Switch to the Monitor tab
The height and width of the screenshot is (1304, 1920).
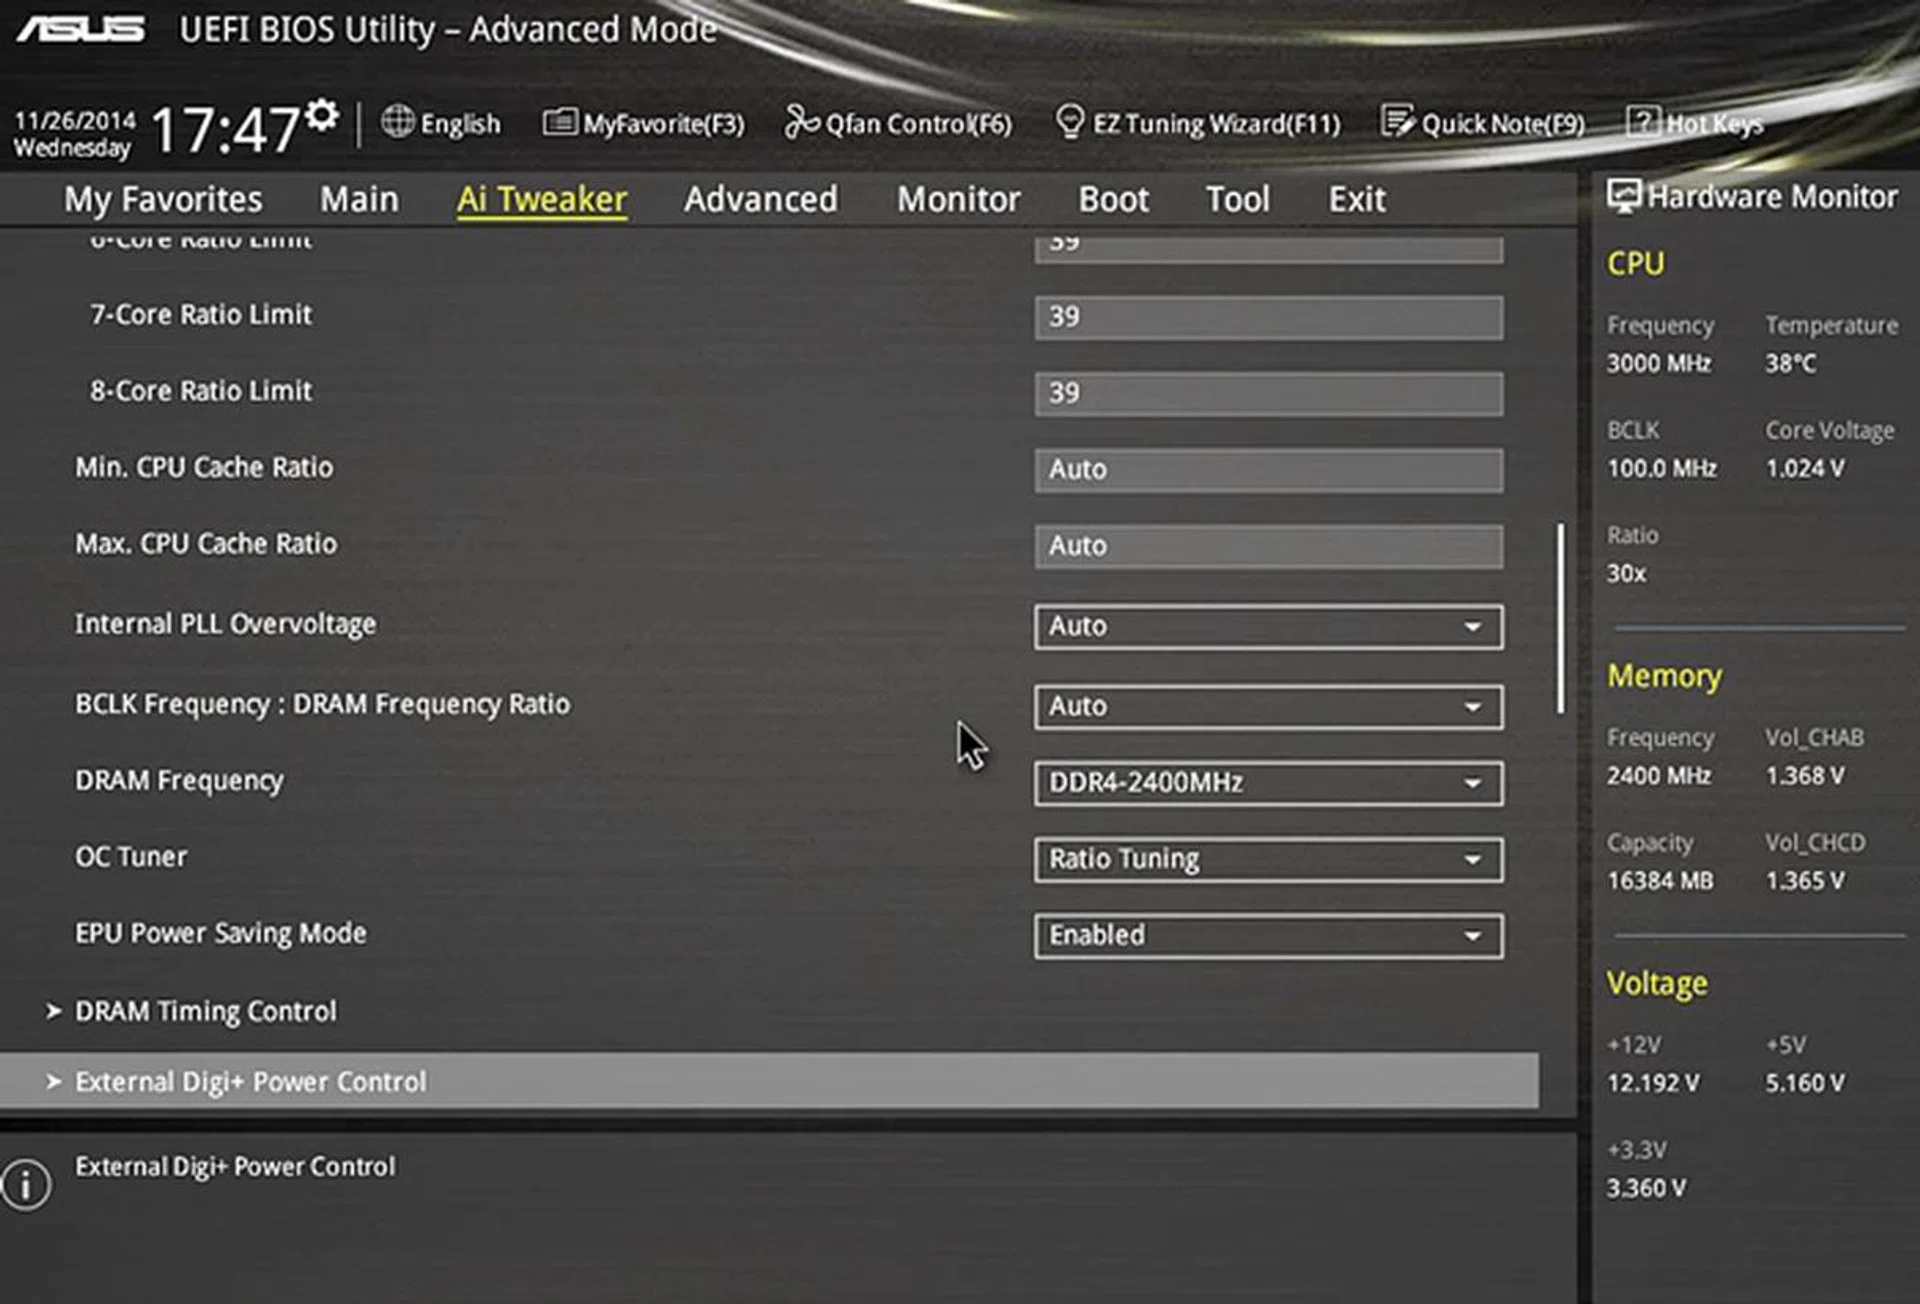coord(958,199)
